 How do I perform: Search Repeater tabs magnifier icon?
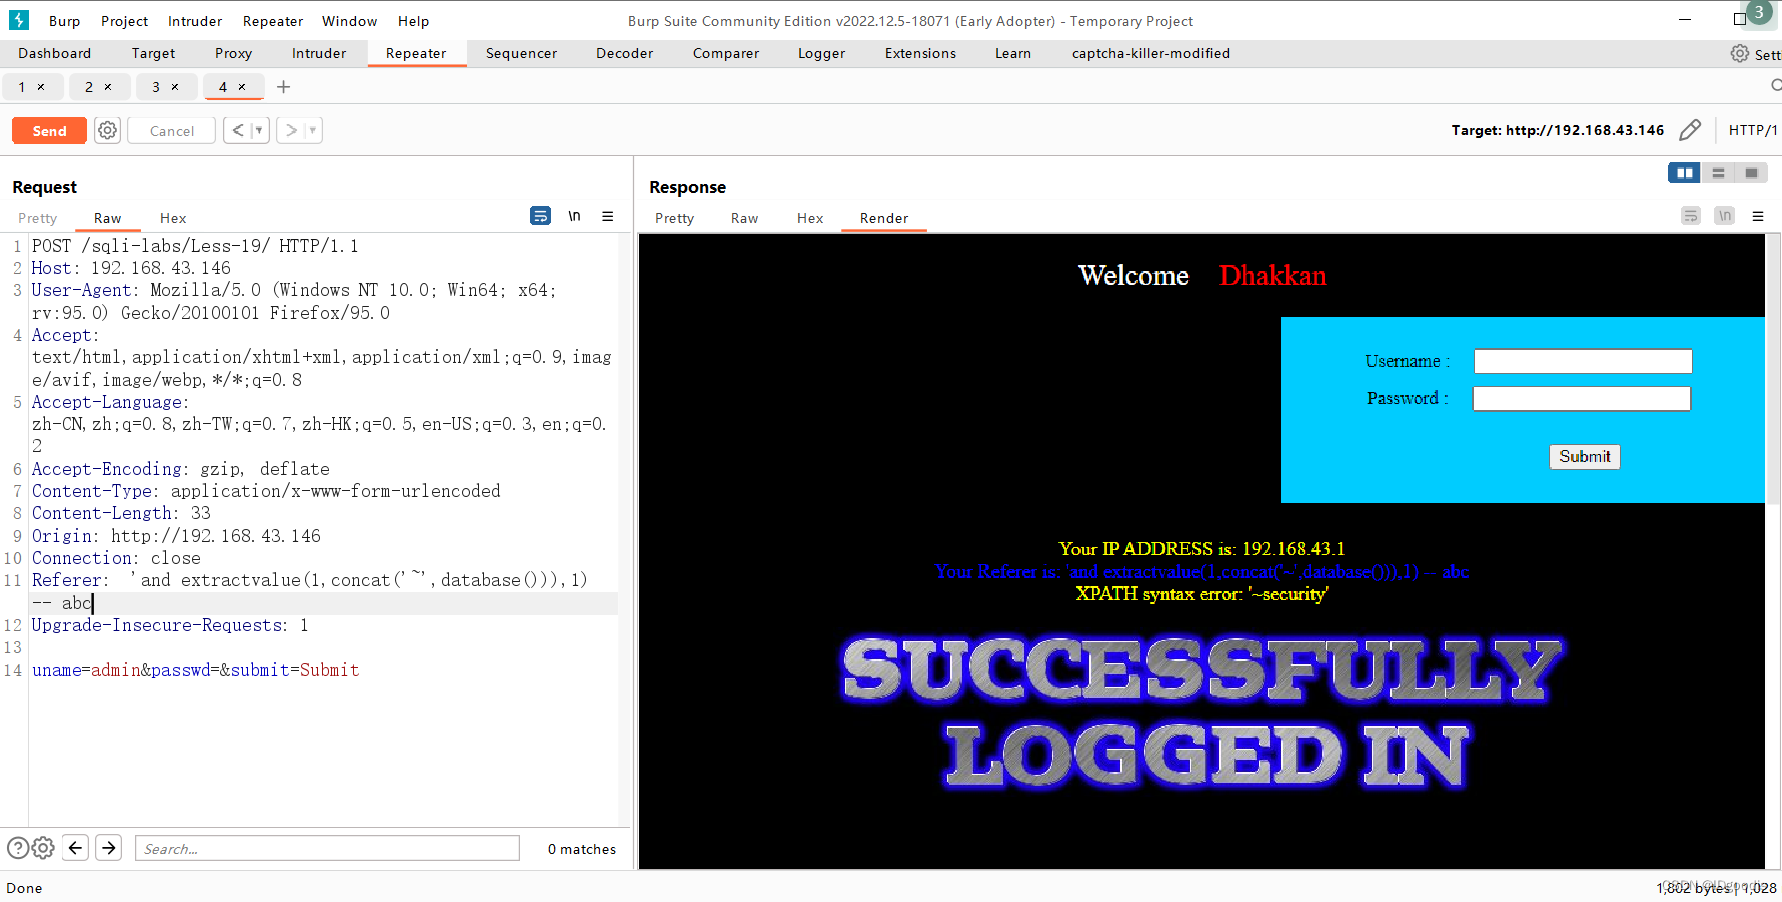tap(1776, 86)
